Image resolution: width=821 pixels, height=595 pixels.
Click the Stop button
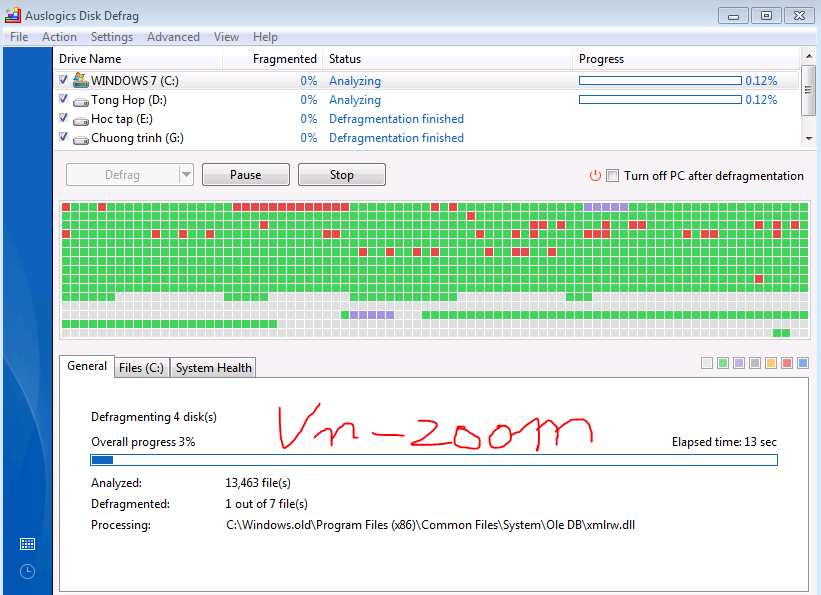tap(341, 174)
